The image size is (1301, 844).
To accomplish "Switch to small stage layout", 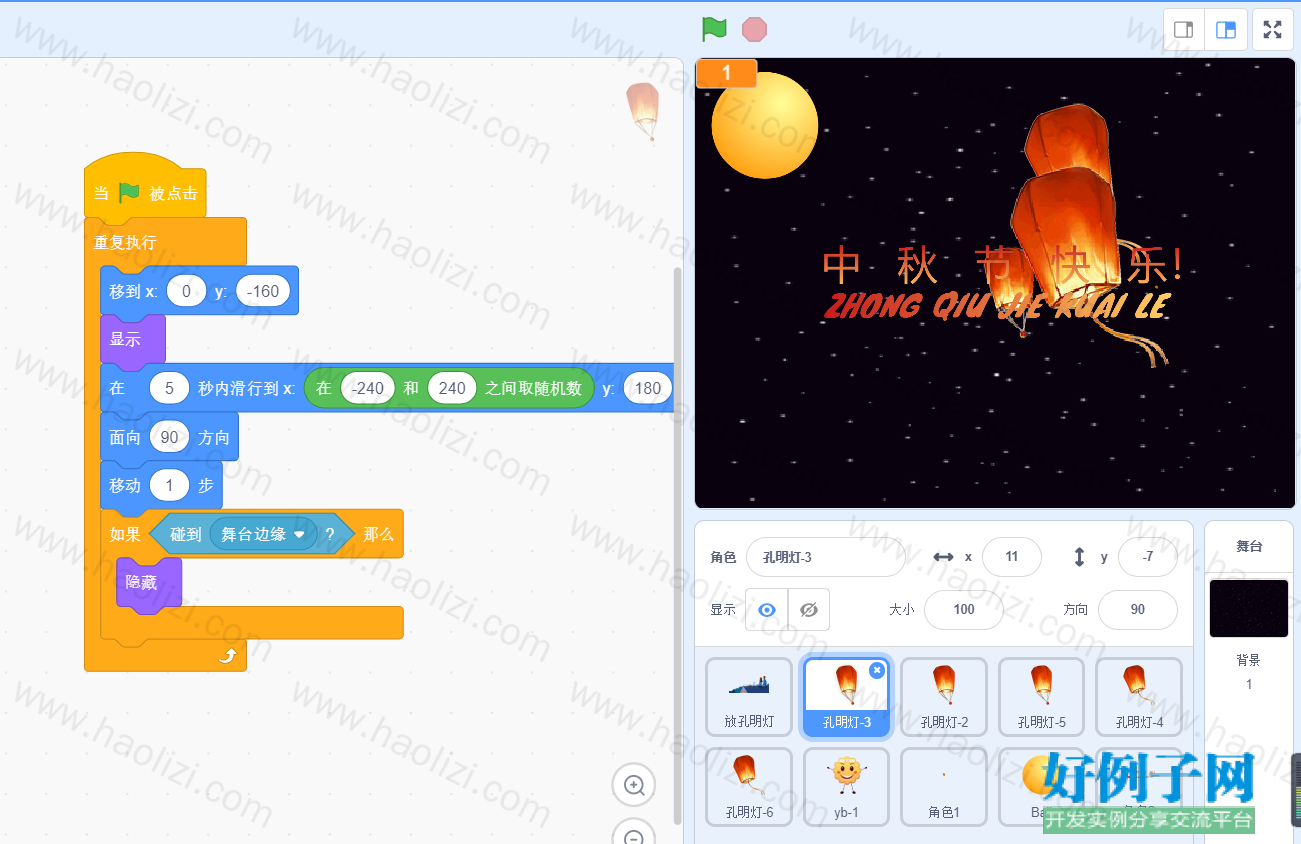I will (1183, 29).
